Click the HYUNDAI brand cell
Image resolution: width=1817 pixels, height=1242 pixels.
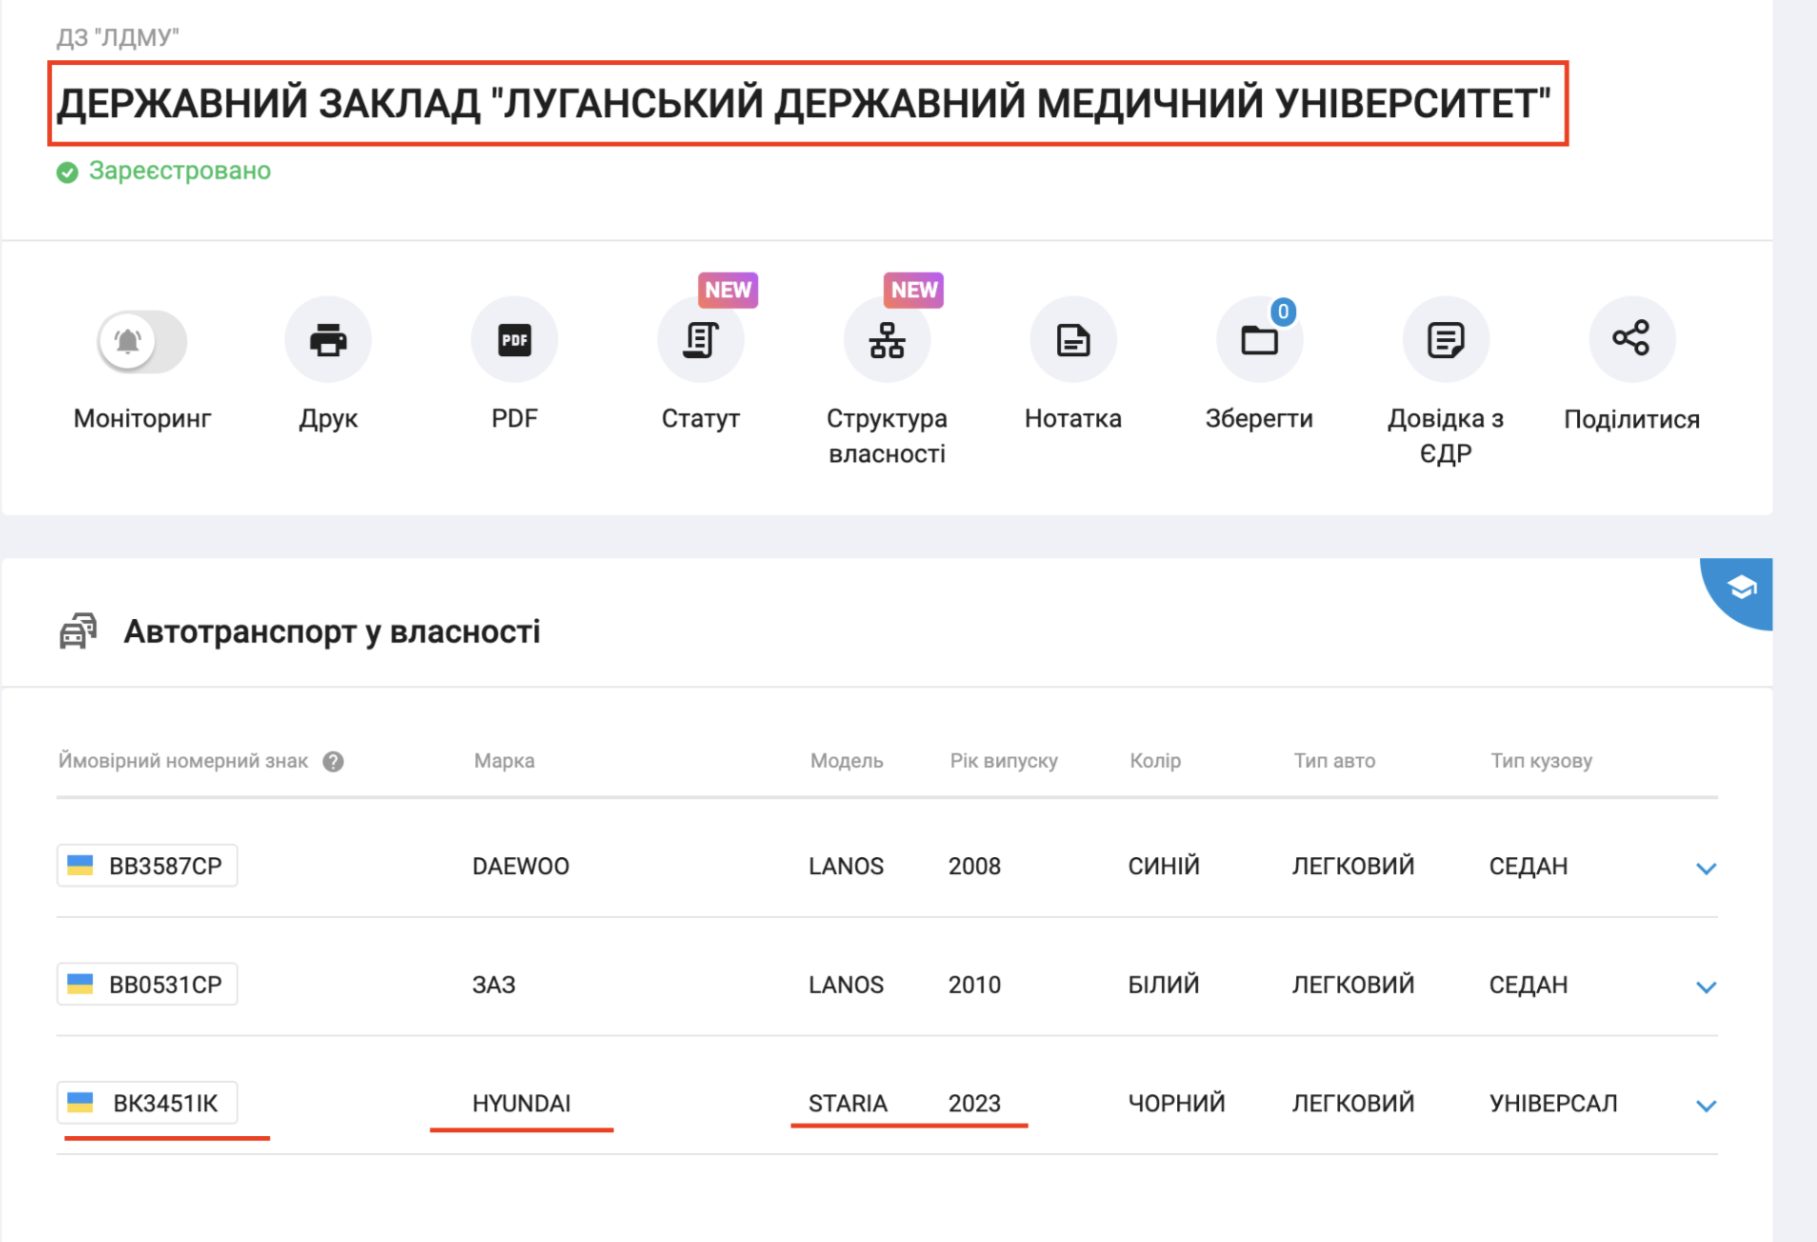[x=521, y=1103]
